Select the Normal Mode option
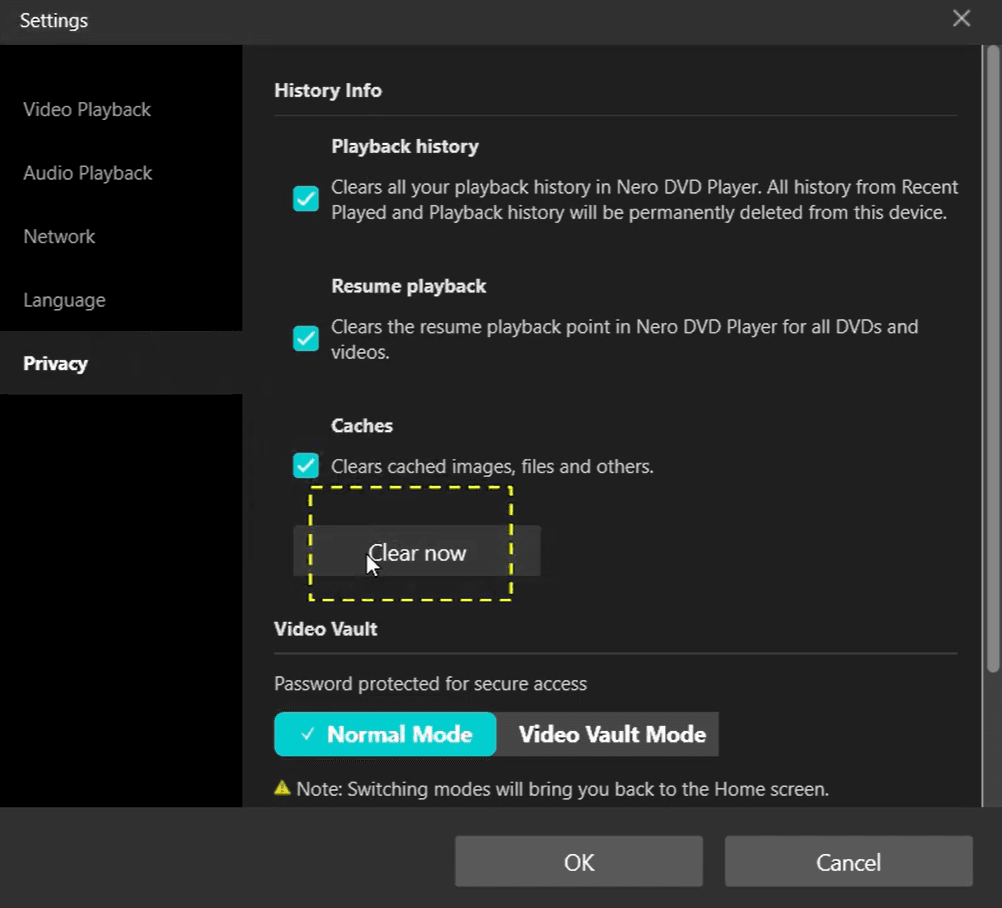1002x908 pixels. pos(385,734)
